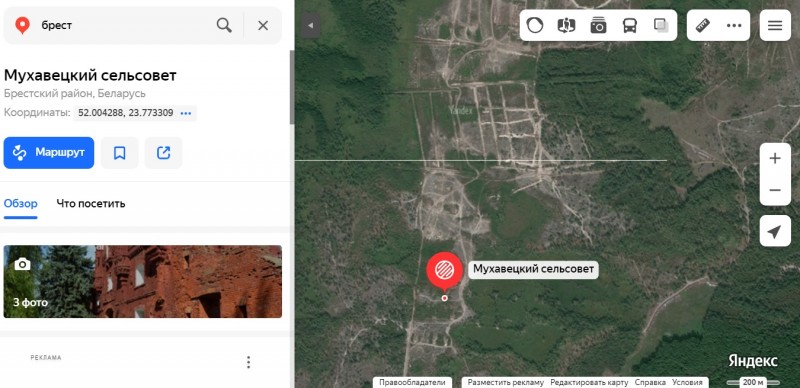Click the search magnifier icon

click(224, 25)
